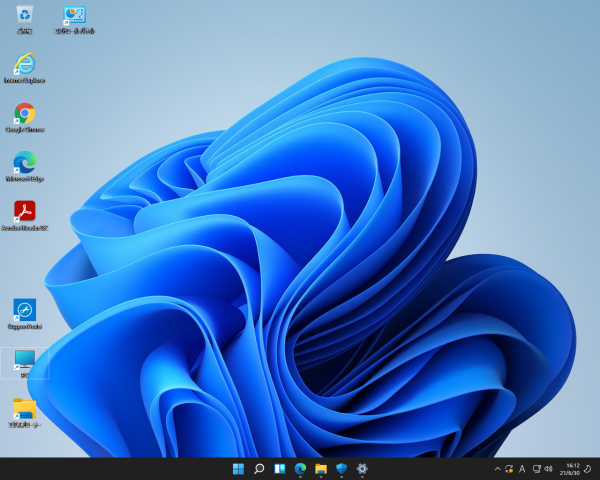Switch to Microsoft Edge in taskbar

pos(300,469)
